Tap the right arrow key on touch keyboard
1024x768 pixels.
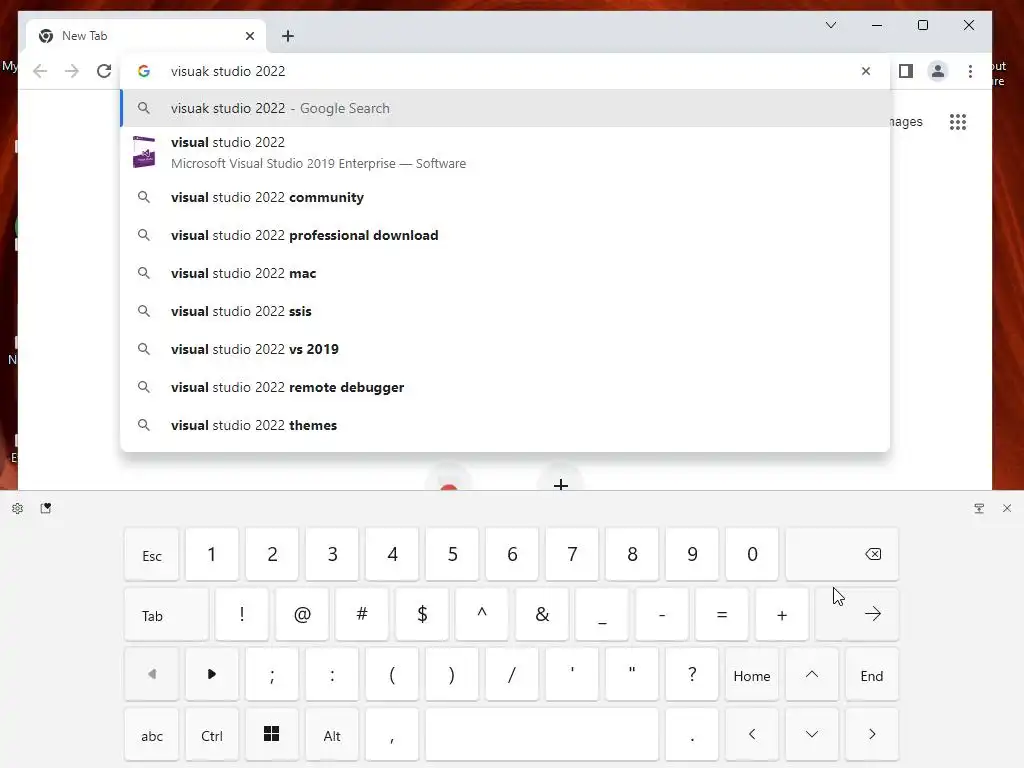pyautogui.click(x=872, y=735)
